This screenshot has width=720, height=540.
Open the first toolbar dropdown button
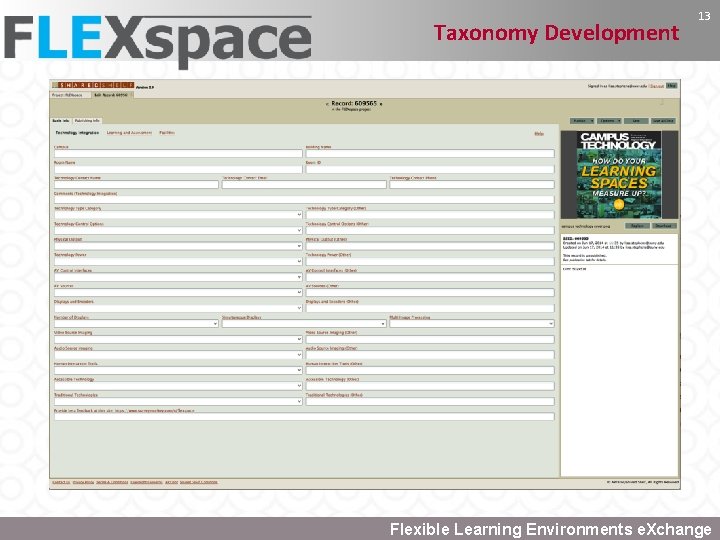pos(582,121)
